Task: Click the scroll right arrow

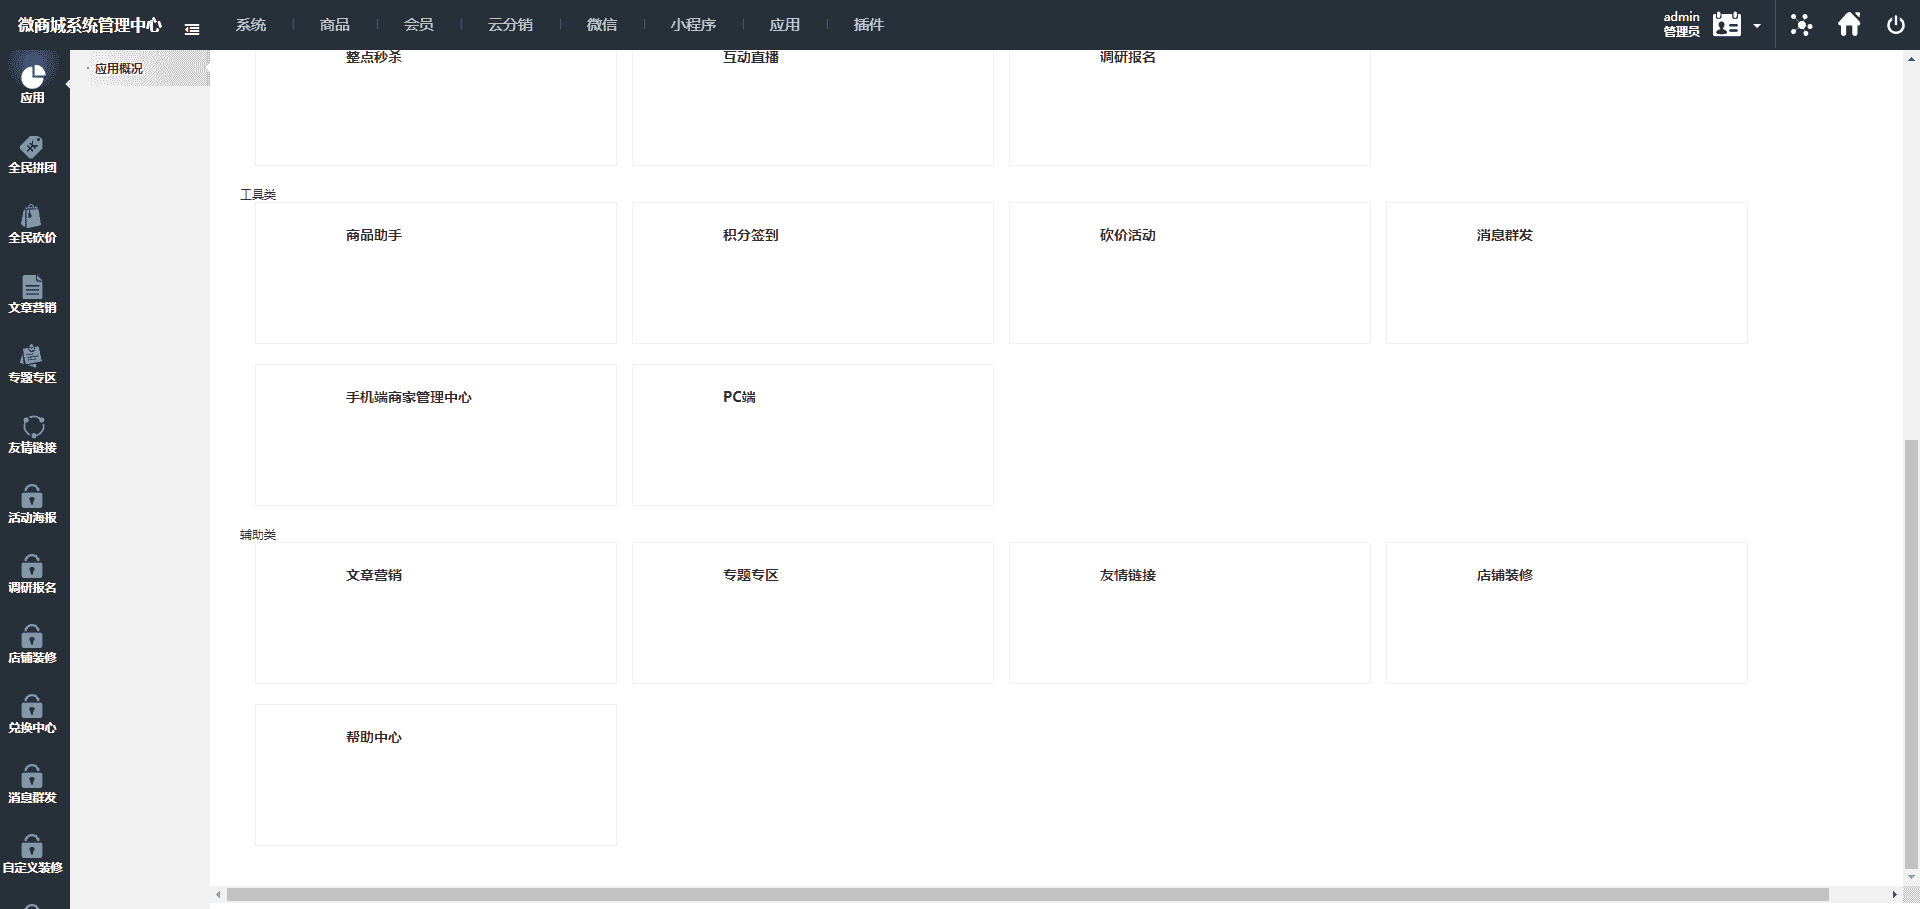Action: [1894, 895]
